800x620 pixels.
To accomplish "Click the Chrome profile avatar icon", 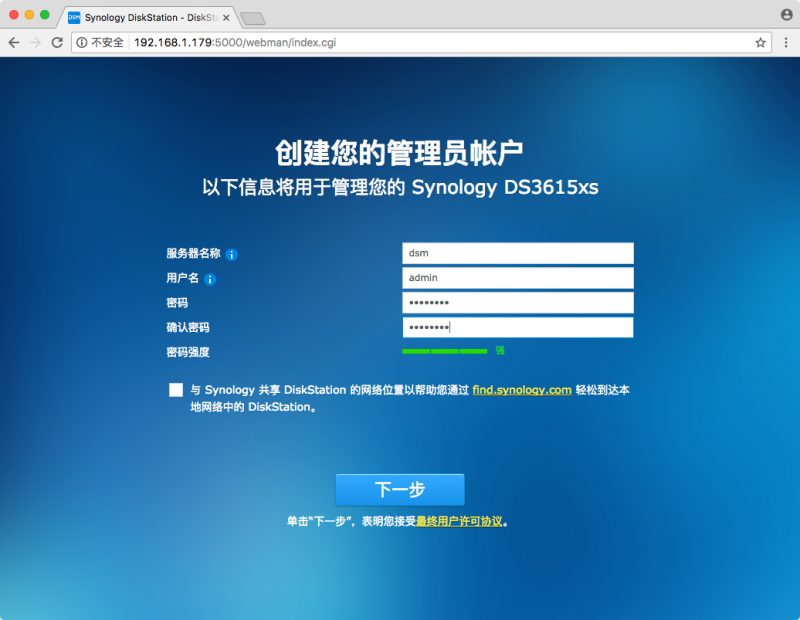I will pos(787,15).
